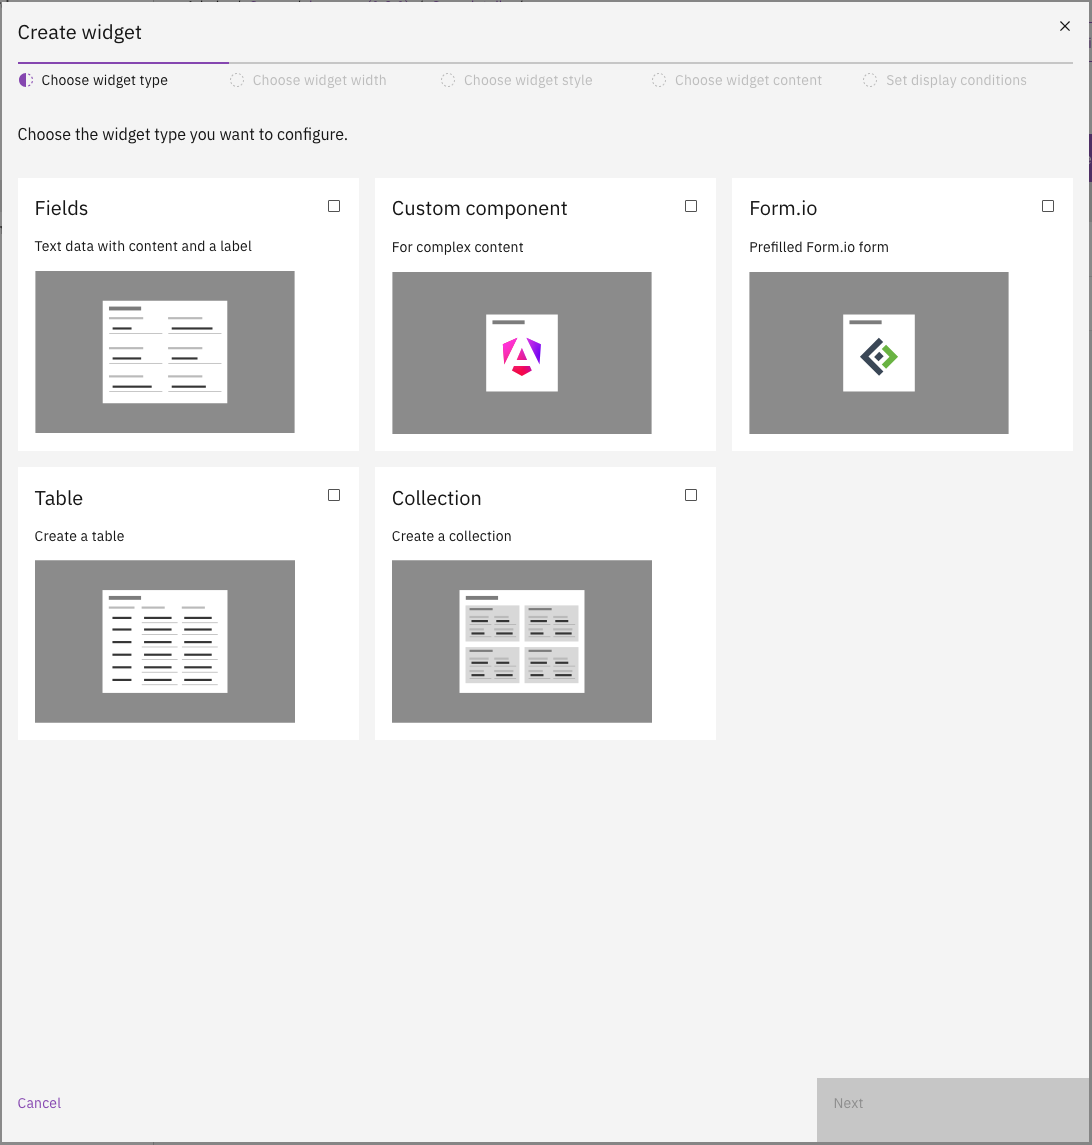Select the Form.io checkbox
The image size is (1092, 1145).
pos(1048,206)
